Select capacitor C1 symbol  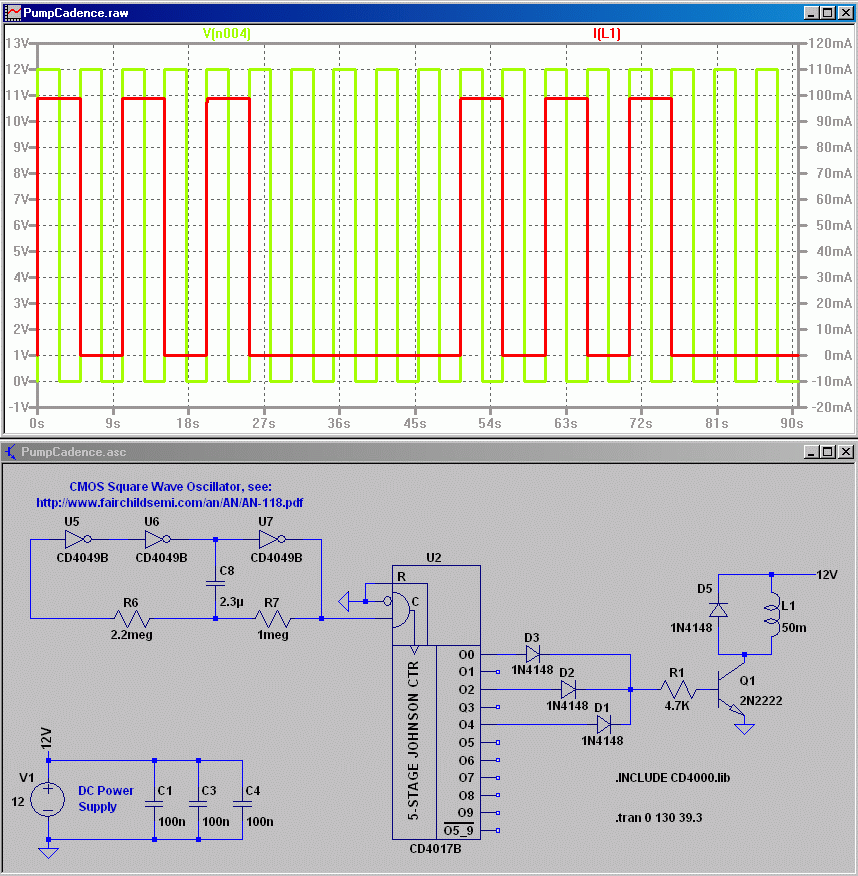click(154, 804)
